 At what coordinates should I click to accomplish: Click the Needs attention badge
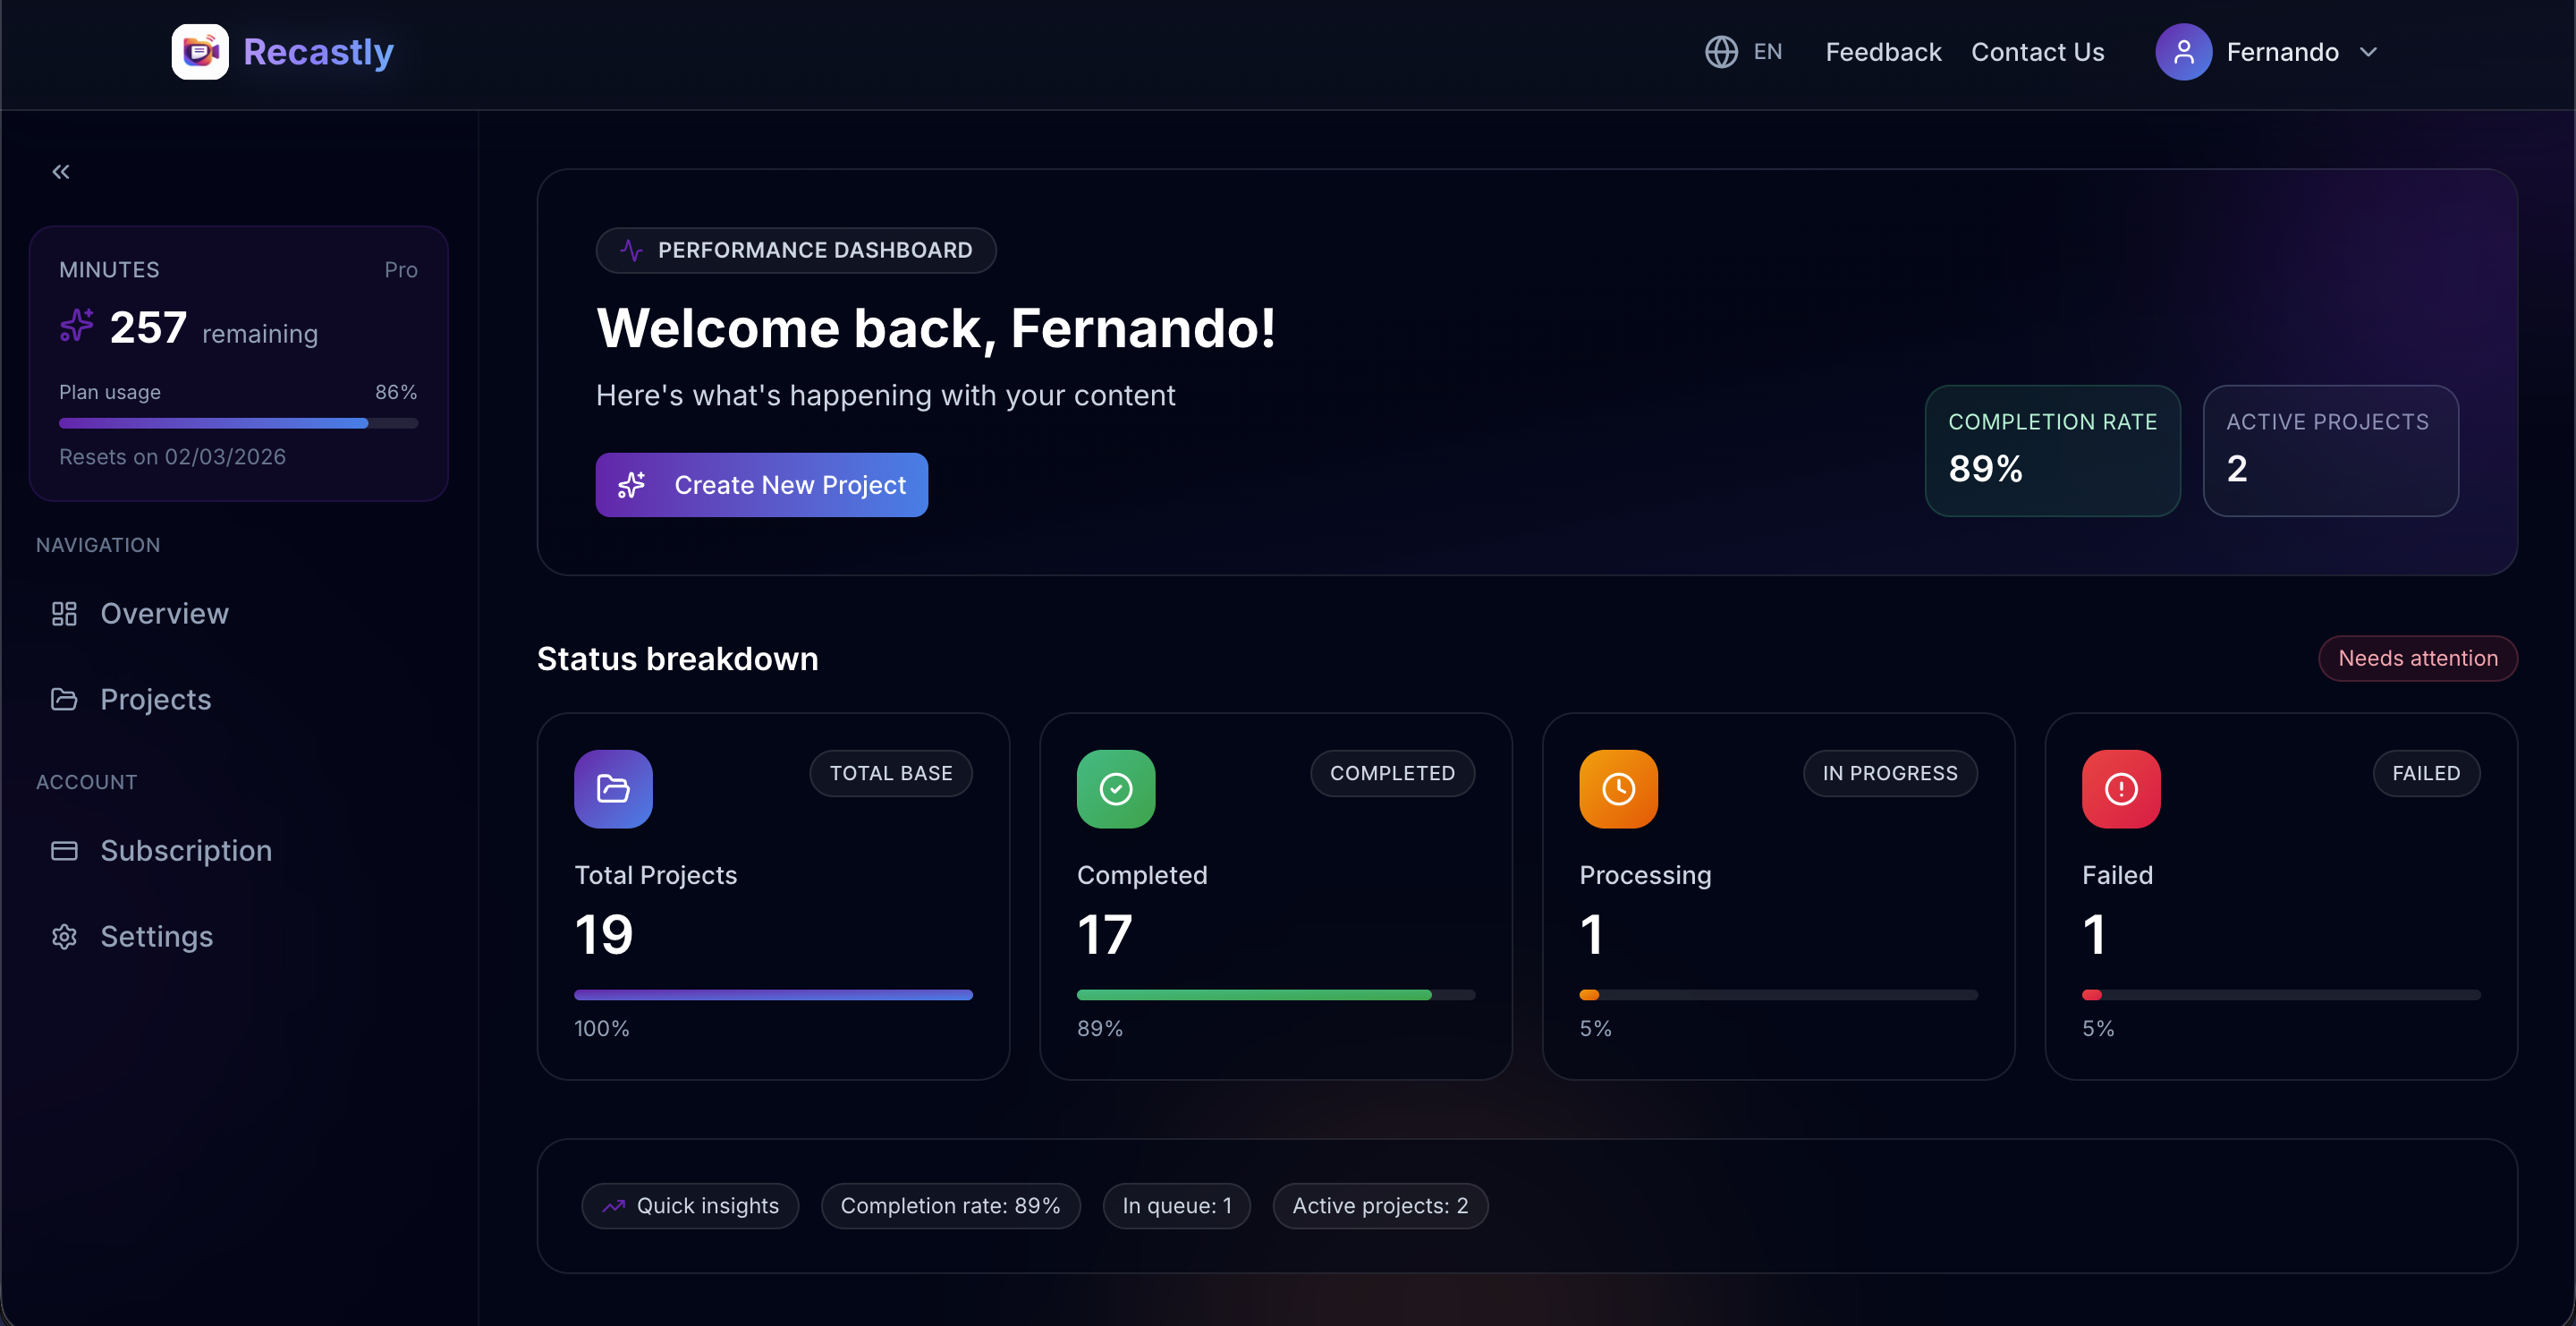coord(2417,658)
